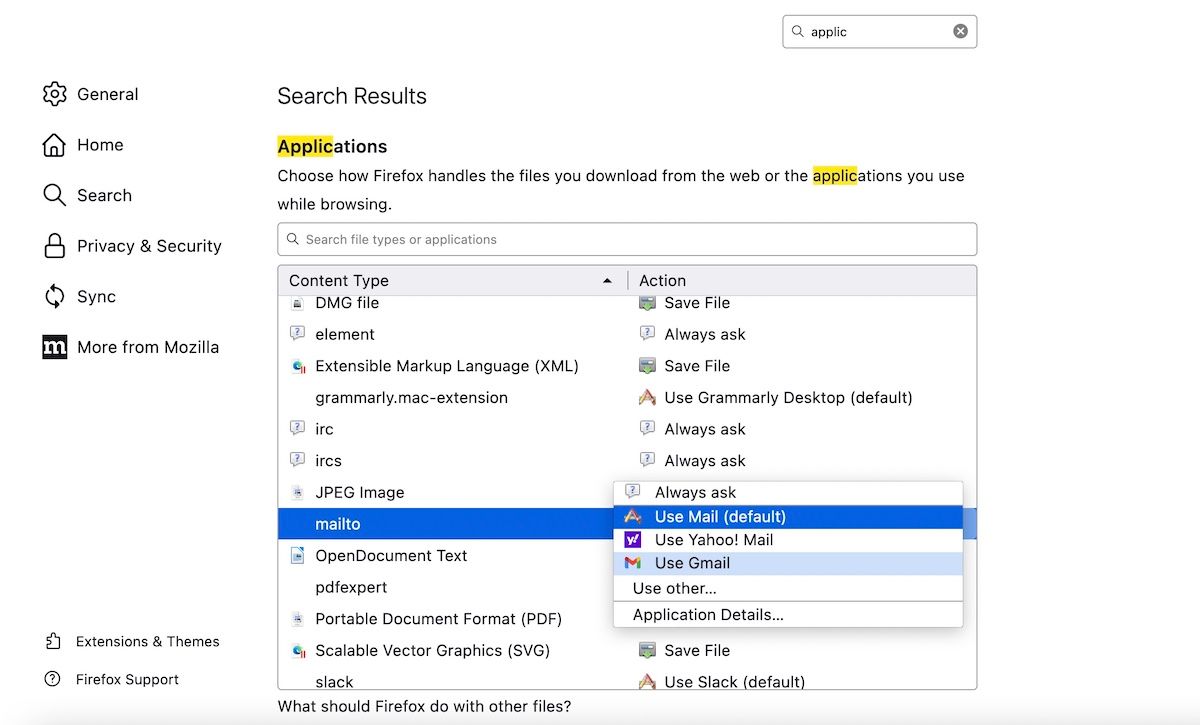The width and height of the screenshot is (1200, 725).
Task: Open the Firefox Support link
Action: click(127, 679)
